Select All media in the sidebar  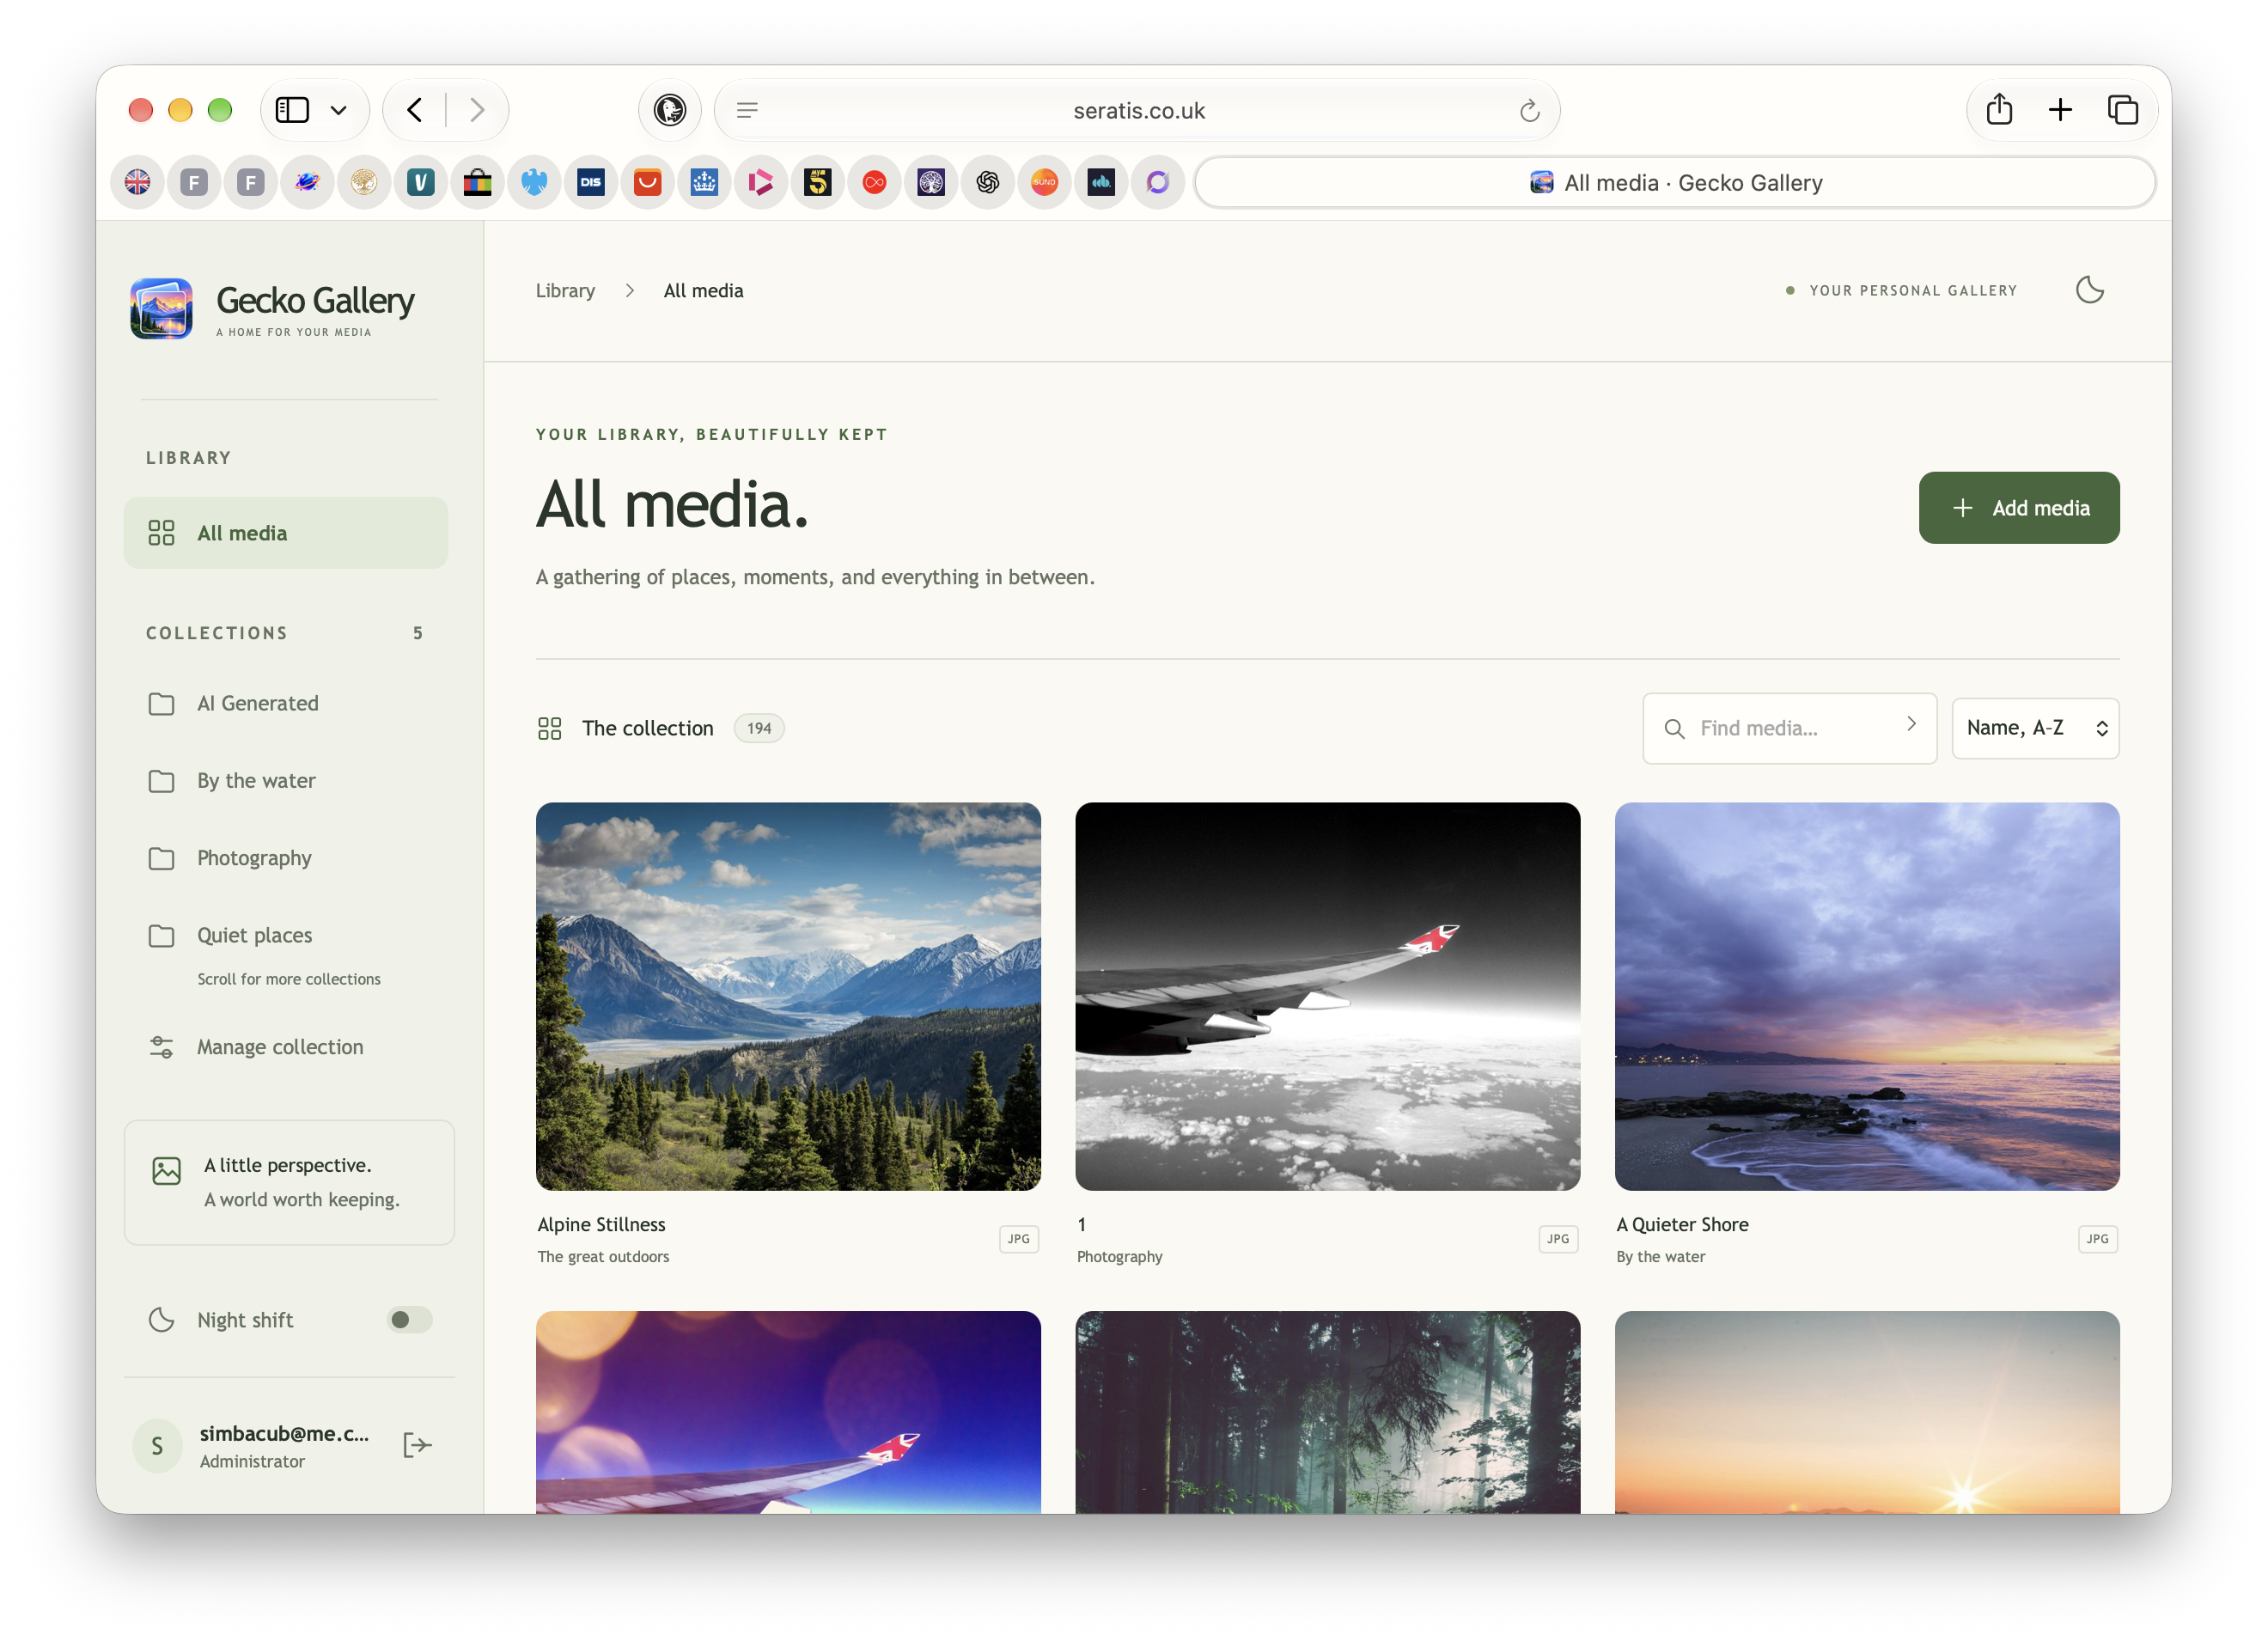[286, 533]
